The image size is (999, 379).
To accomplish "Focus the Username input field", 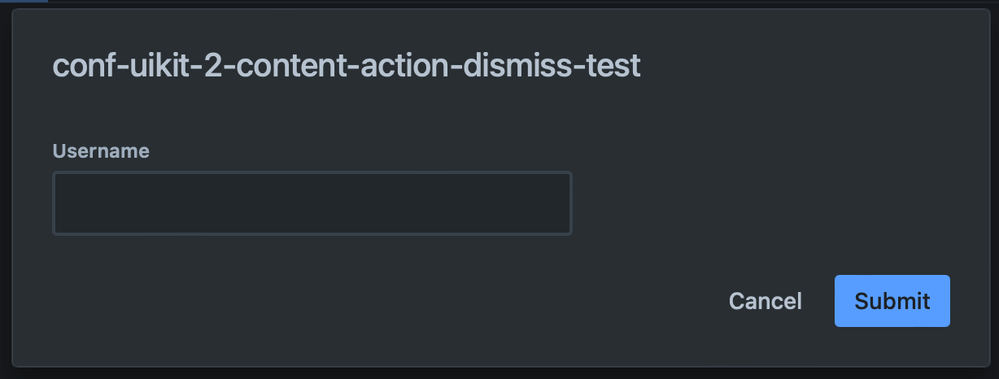I will click(312, 203).
